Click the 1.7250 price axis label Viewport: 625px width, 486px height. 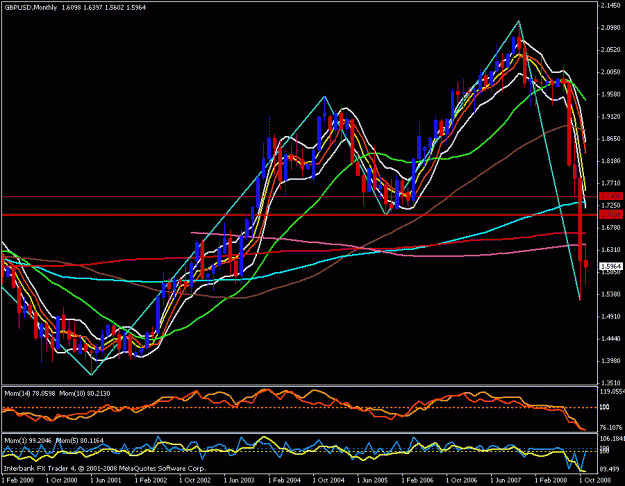(611, 205)
